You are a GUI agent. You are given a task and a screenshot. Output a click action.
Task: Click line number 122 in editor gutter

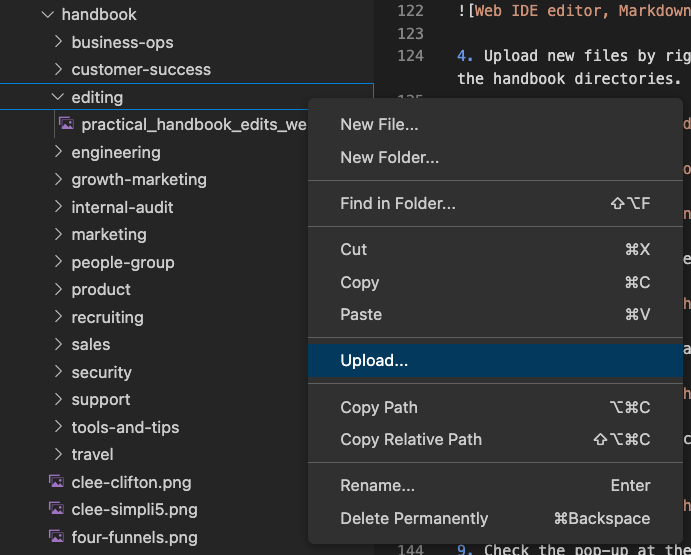410,11
